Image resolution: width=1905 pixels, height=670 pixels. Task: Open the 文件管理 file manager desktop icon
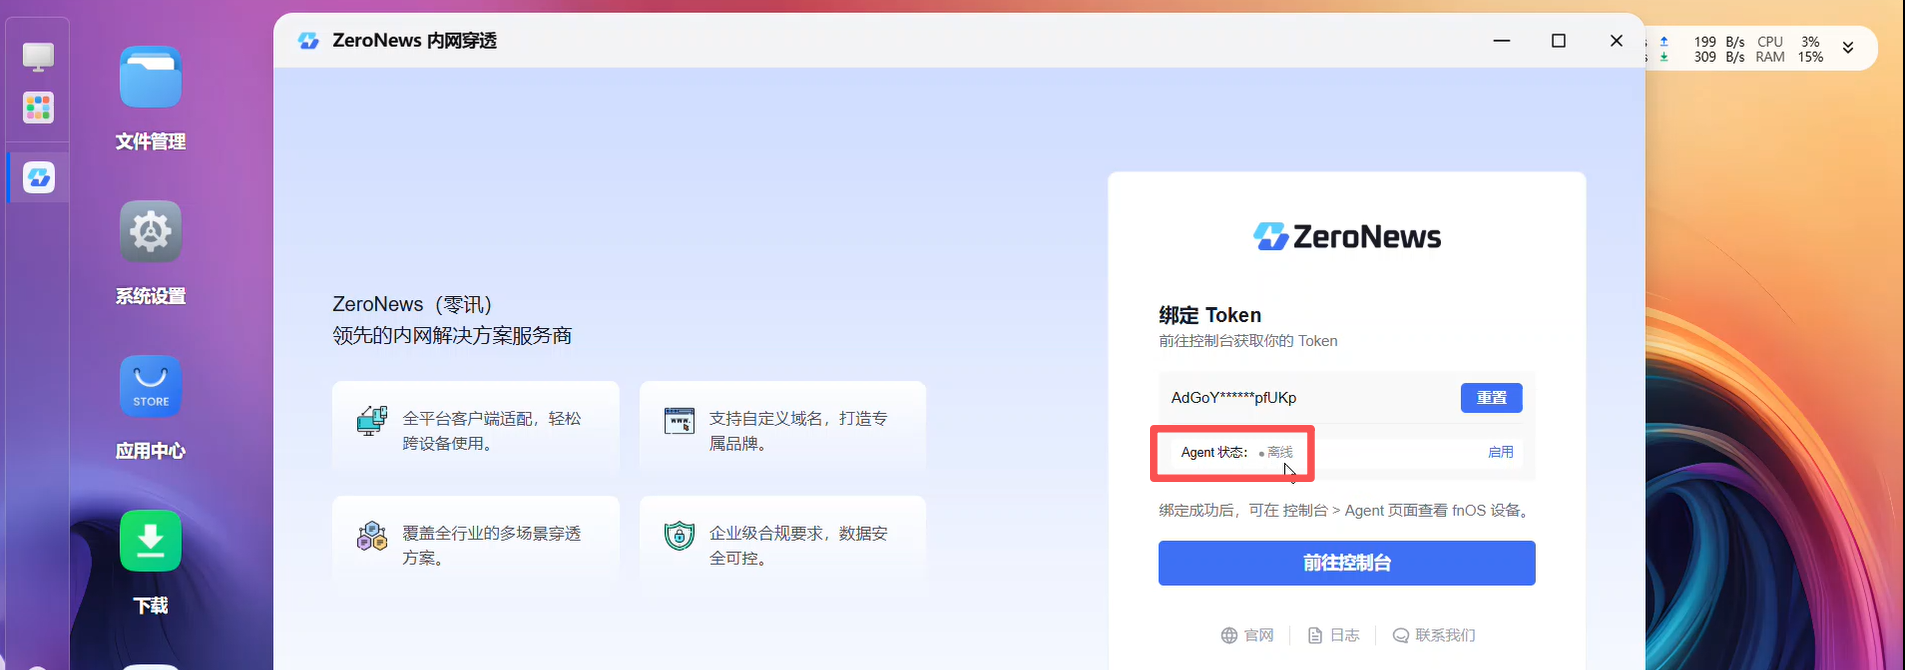[150, 78]
